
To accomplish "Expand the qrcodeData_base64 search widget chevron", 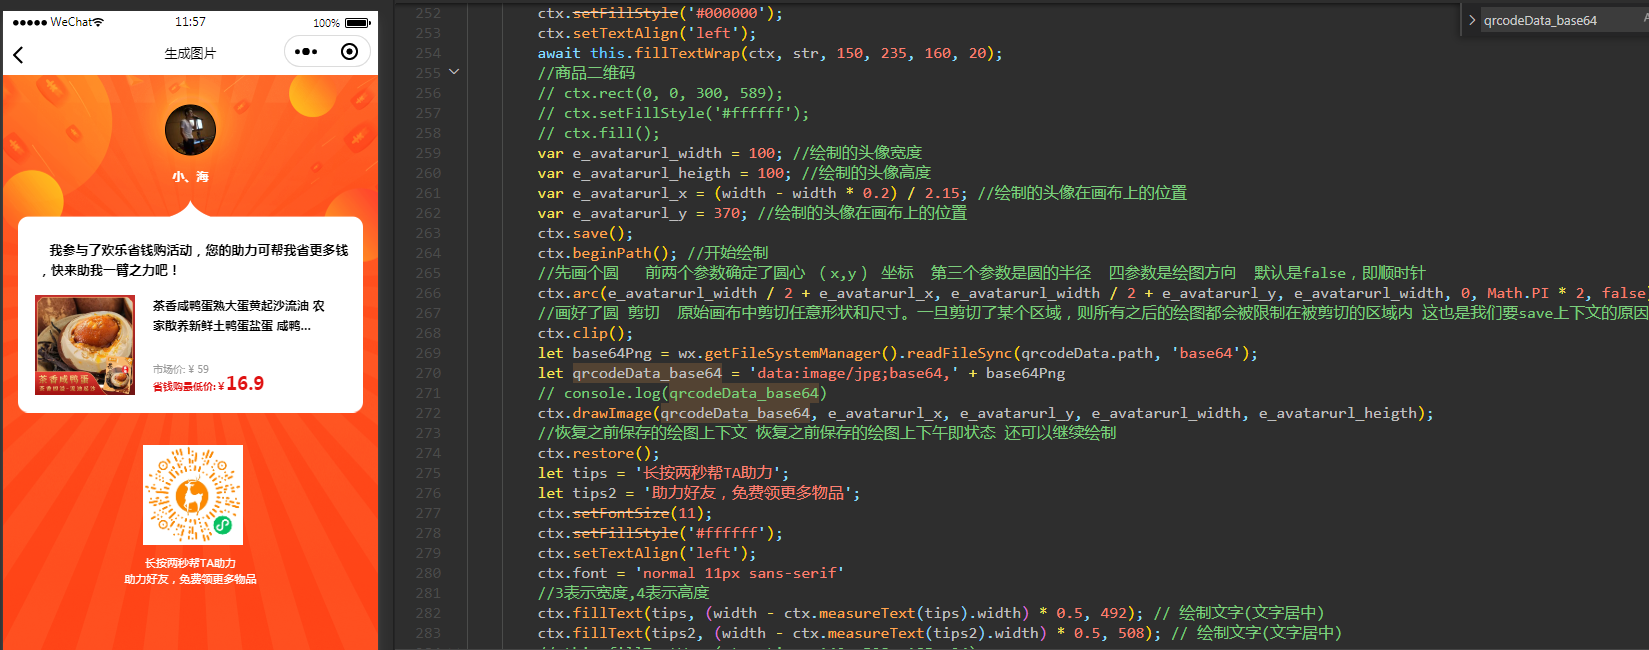I will 1471,20.
